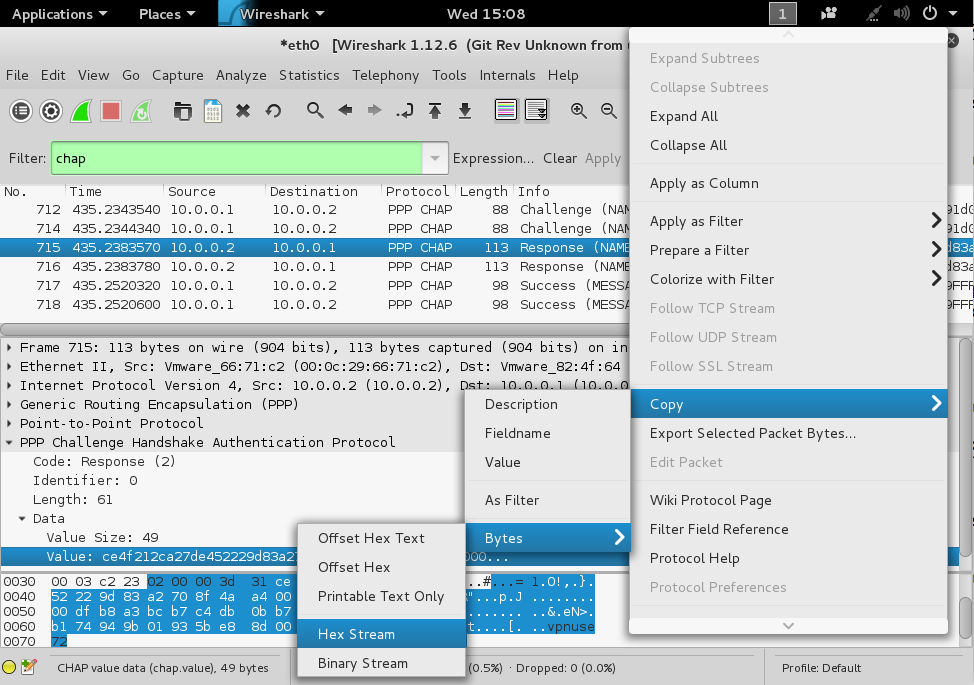The height and width of the screenshot is (685, 974).
Task: Close the capture file X icon
Action: coord(243,111)
